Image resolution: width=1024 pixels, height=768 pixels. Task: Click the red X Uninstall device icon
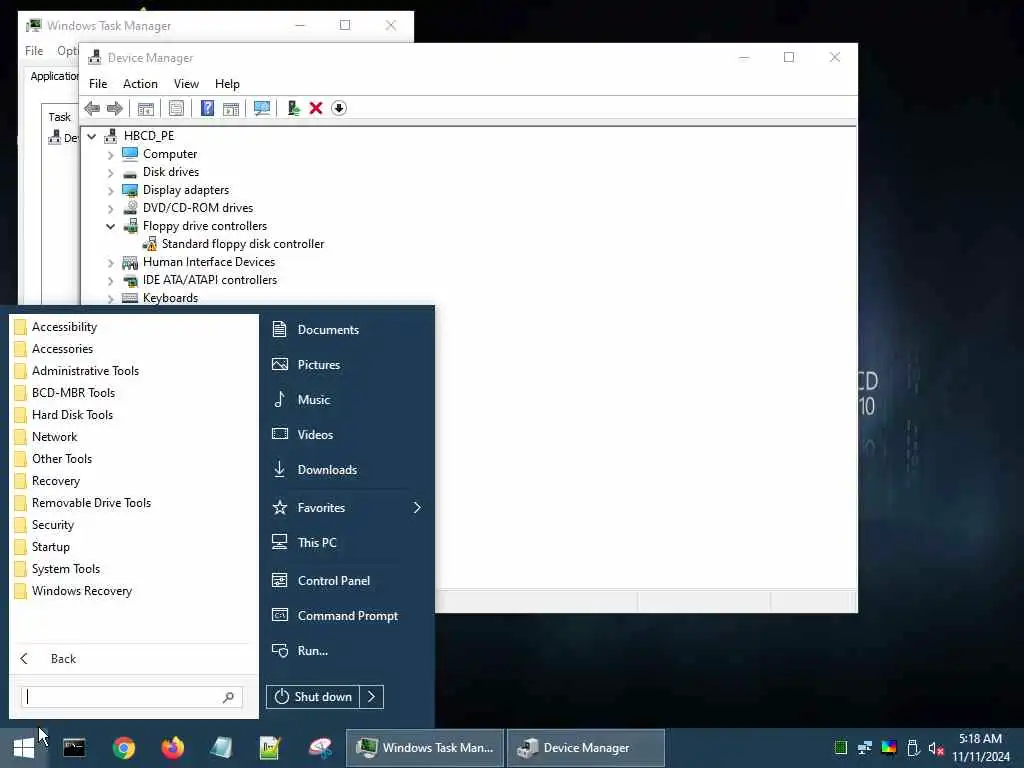coord(316,108)
